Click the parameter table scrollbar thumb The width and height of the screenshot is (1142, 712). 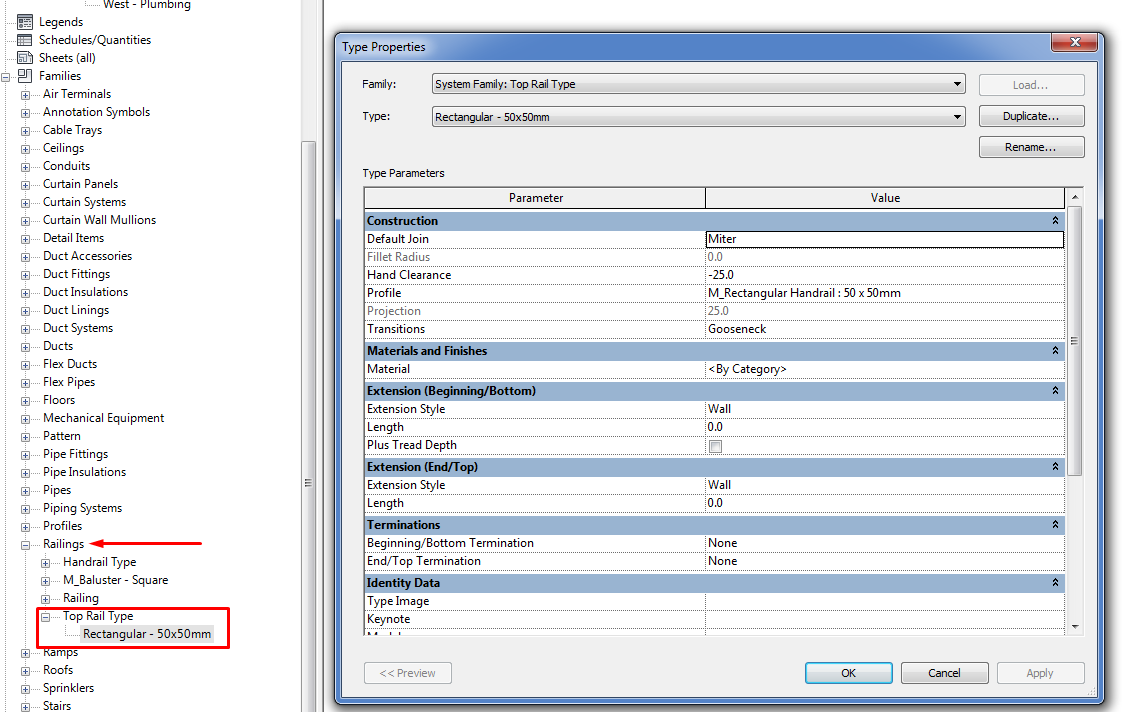click(x=1075, y=341)
